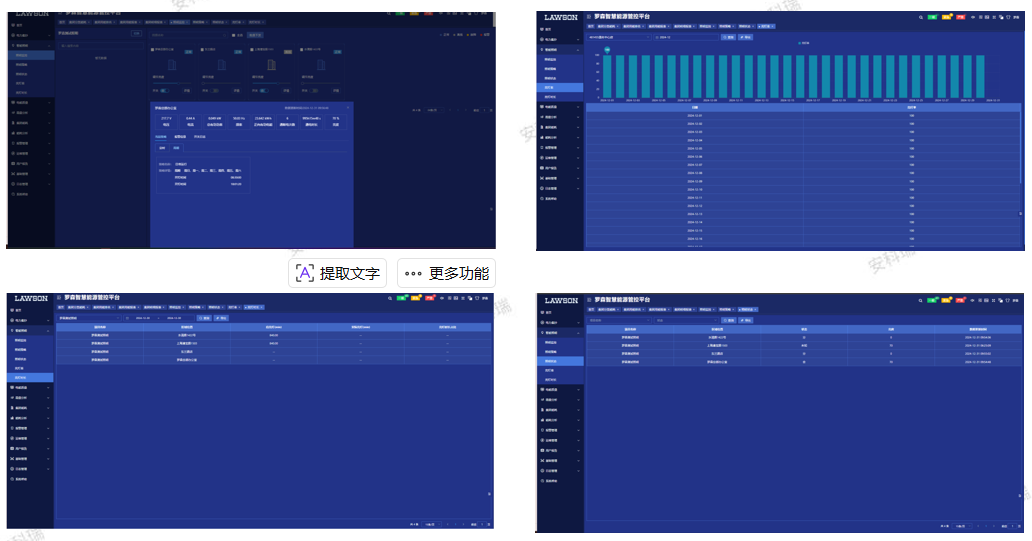This screenshot has width=1032, height=541.
Task: Open page-size dropdown in date-range table window footer
Action: coord(432,524)
